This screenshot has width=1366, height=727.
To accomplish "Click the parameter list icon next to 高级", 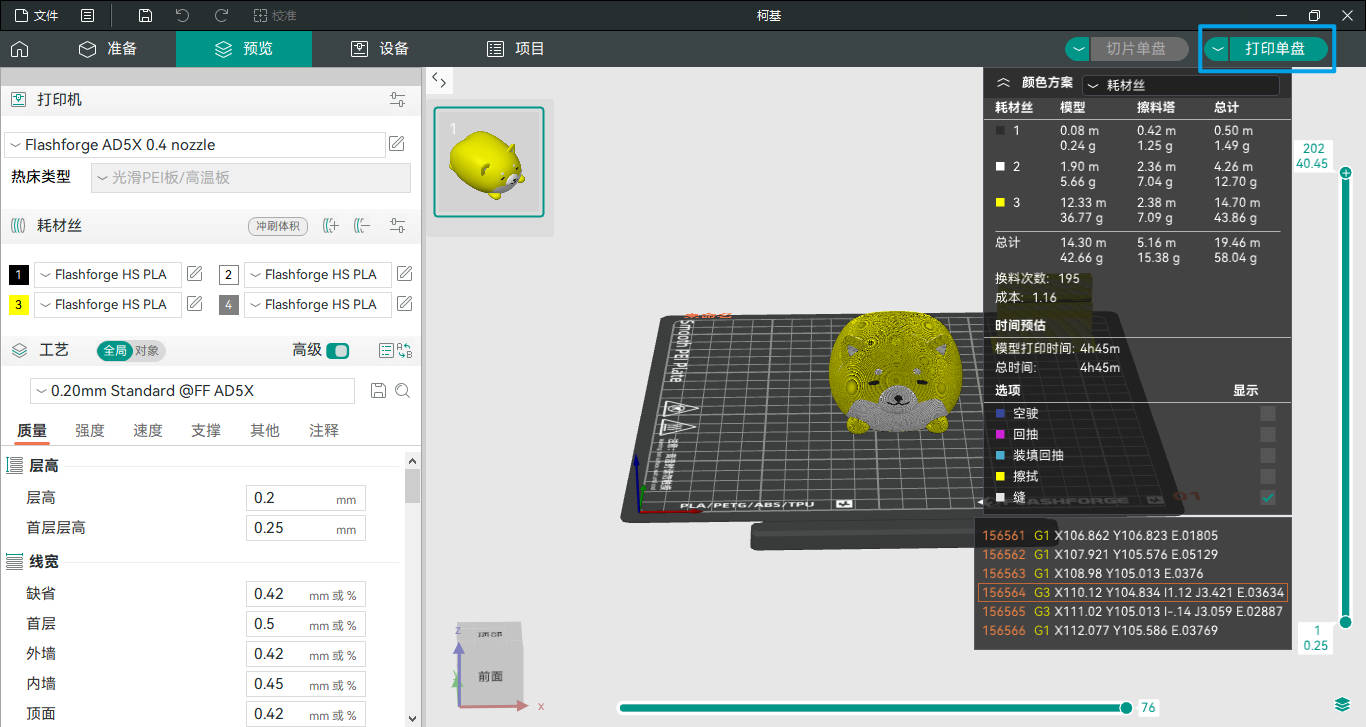I will (386, 351).
